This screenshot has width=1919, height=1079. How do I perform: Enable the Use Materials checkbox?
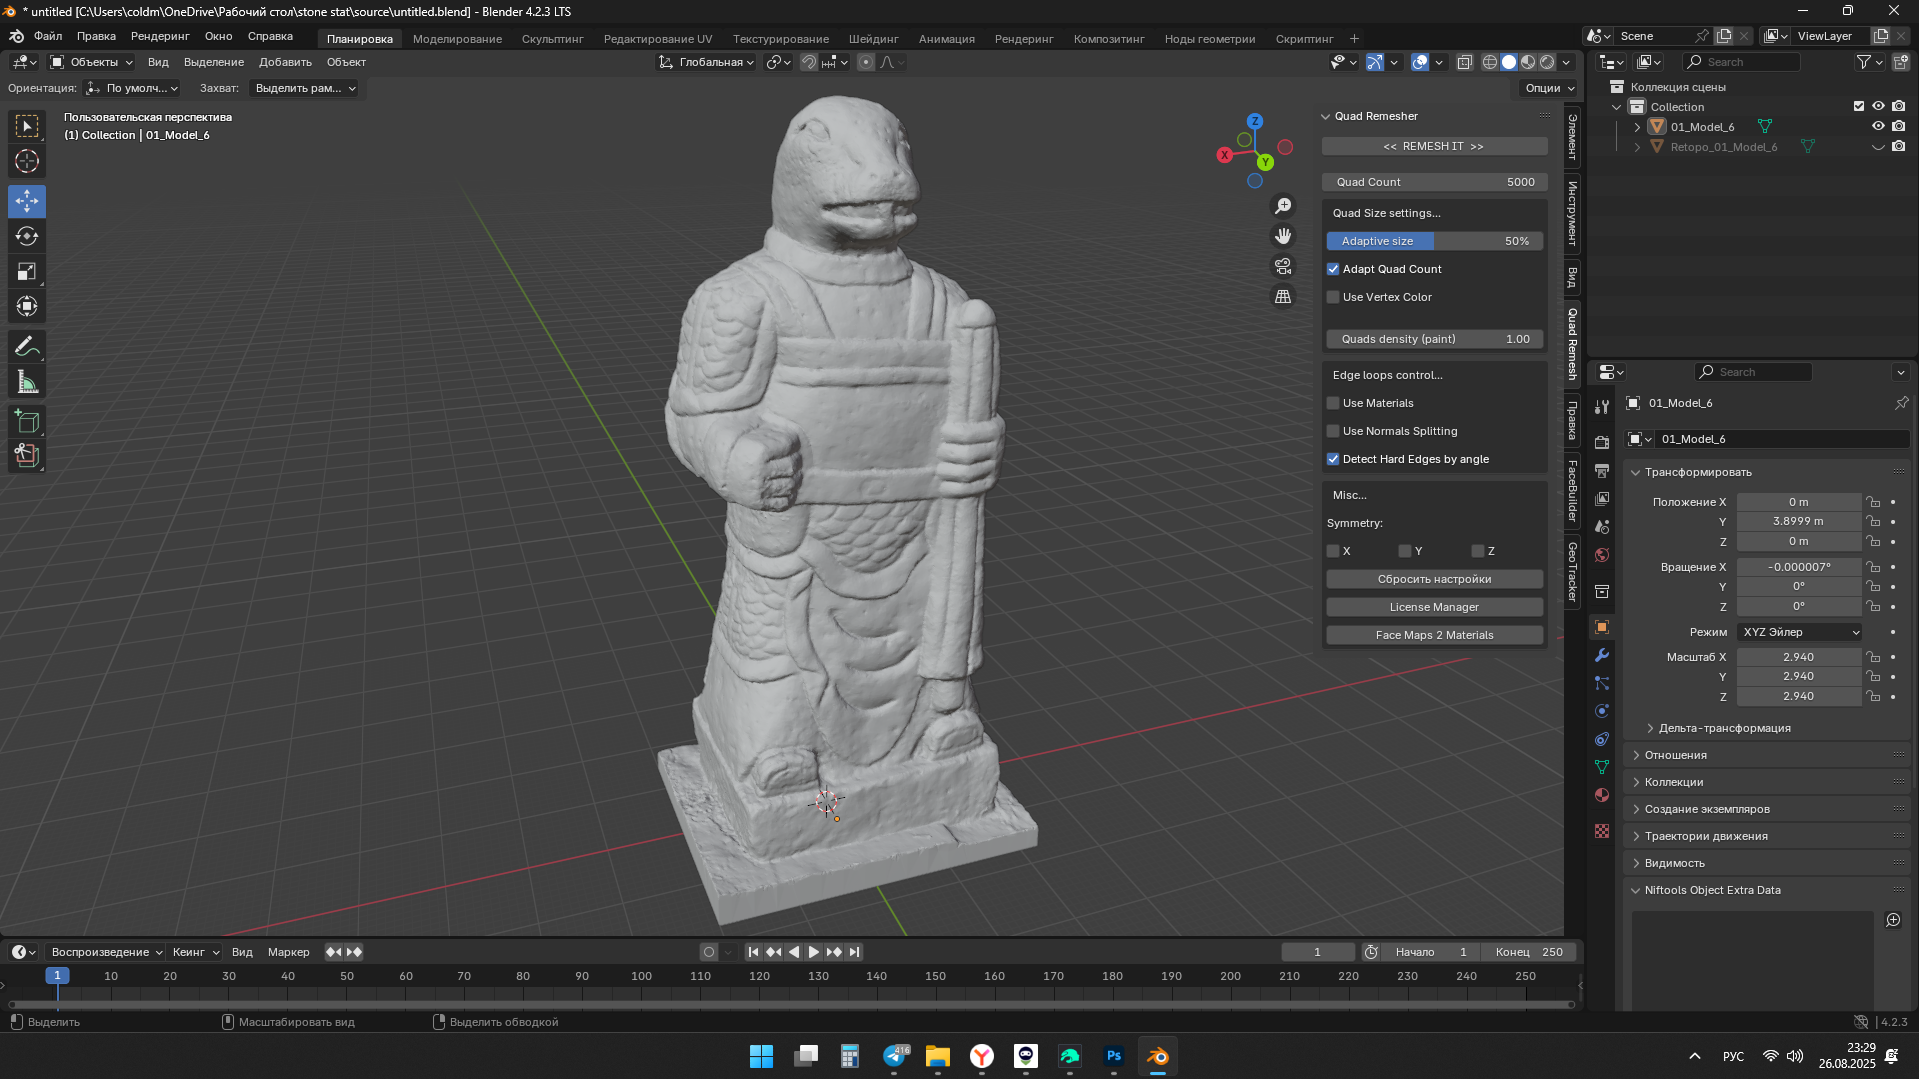pyautogui.click(x=1333, y=403)
